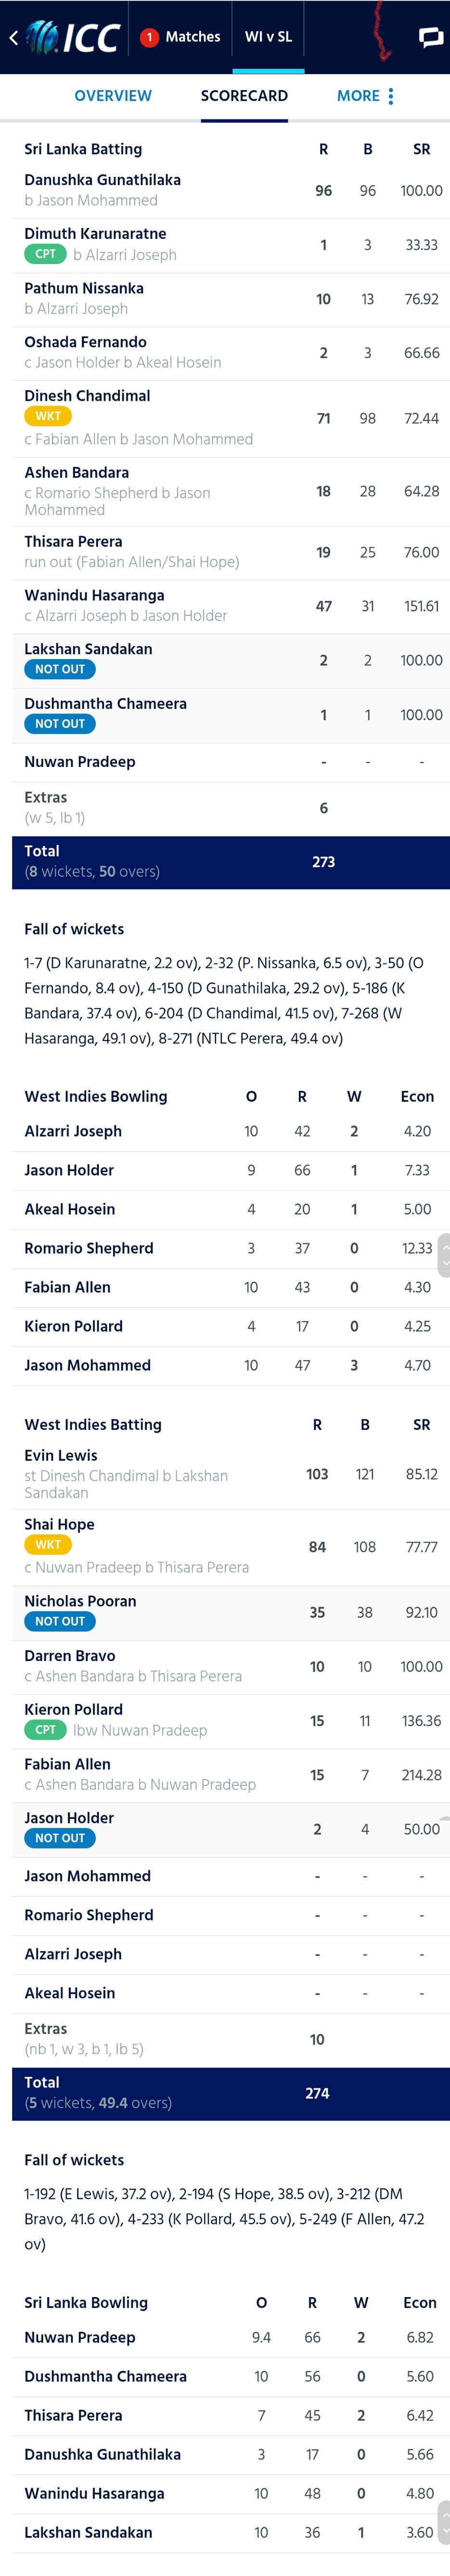The image size is (450, 2576).
Task: Click the red live matches badge
Action: coord(149,37)
